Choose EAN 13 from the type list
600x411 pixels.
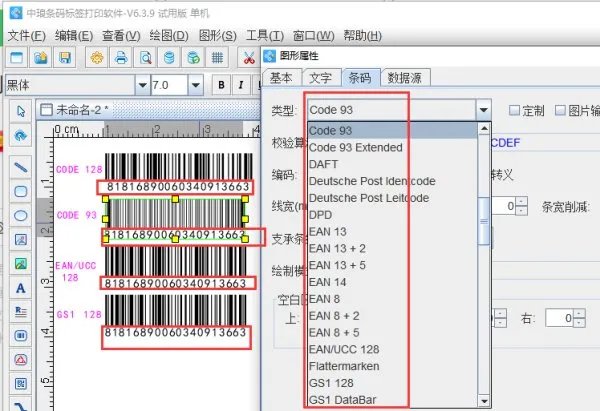pyautogui.click(x=328, y=231)
